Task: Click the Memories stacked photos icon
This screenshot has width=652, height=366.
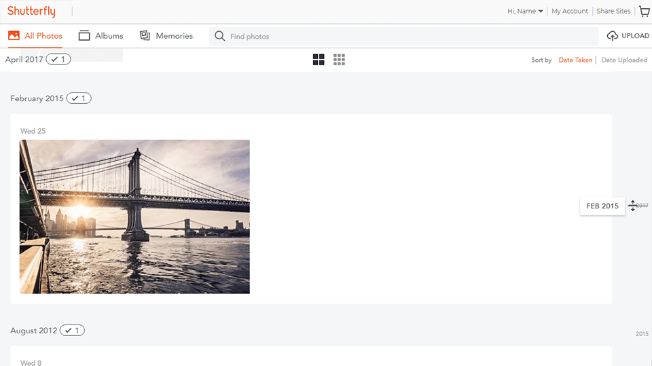Action: tap(145, 36)
